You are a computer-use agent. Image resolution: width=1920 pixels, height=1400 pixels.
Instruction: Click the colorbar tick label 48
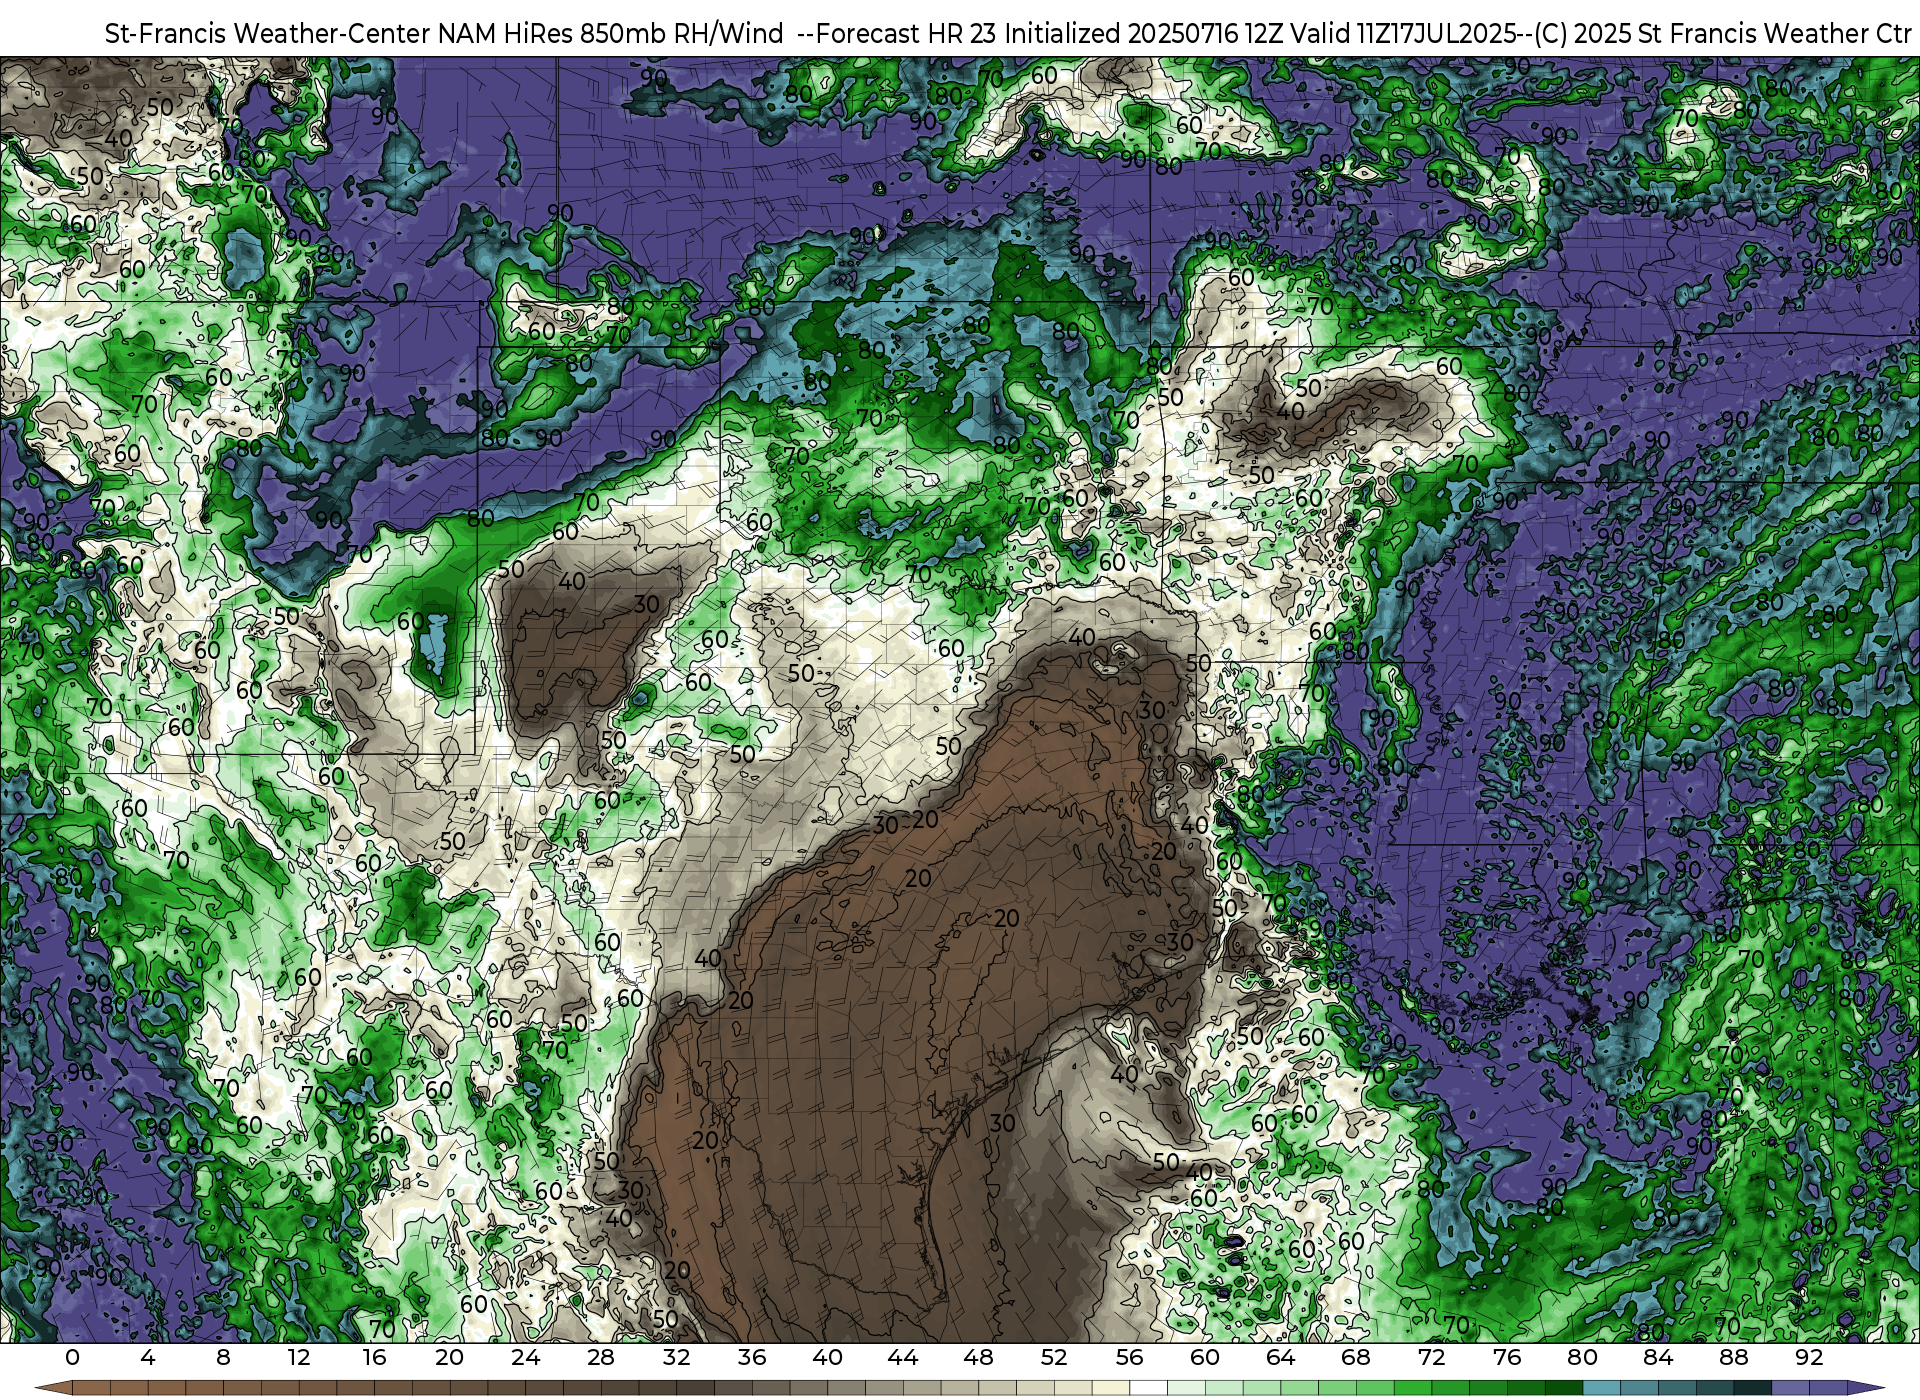(x=978, y=1357)
